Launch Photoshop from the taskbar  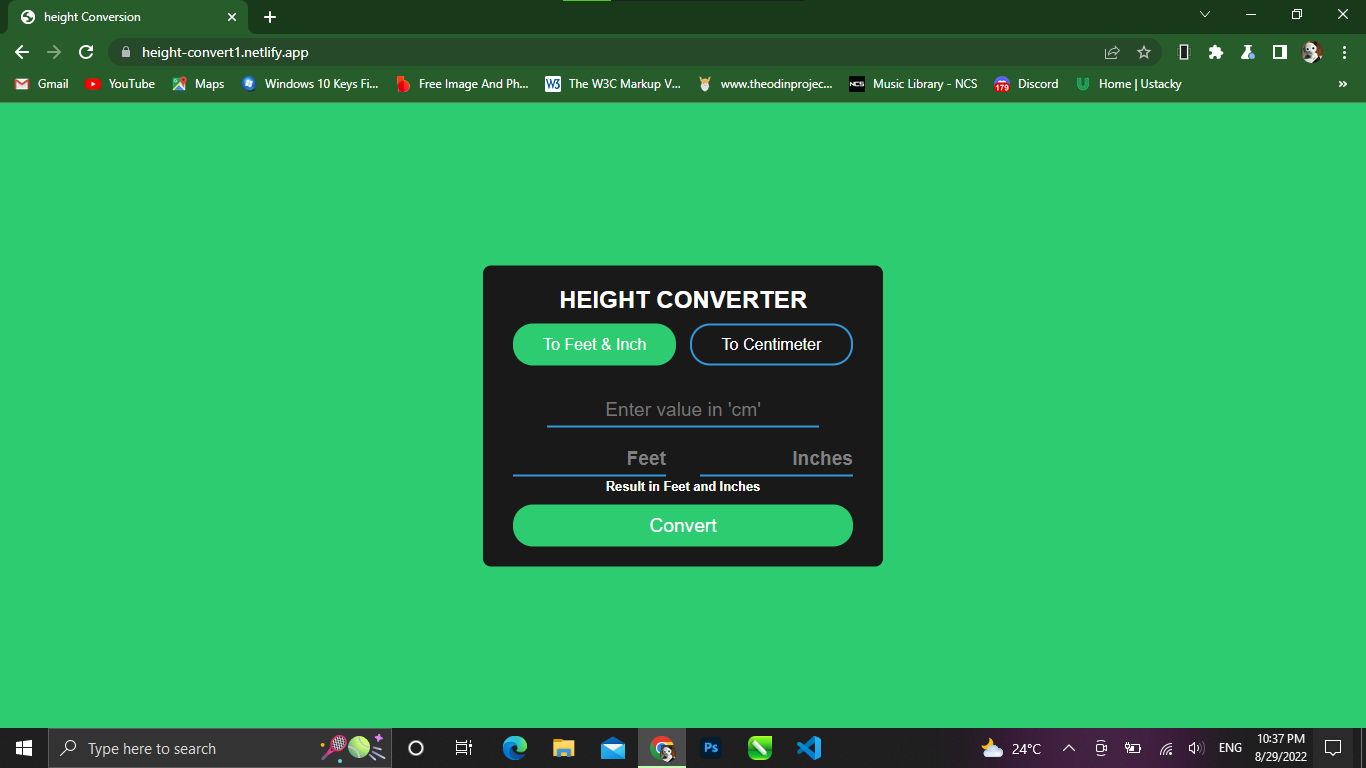point(710,747)
